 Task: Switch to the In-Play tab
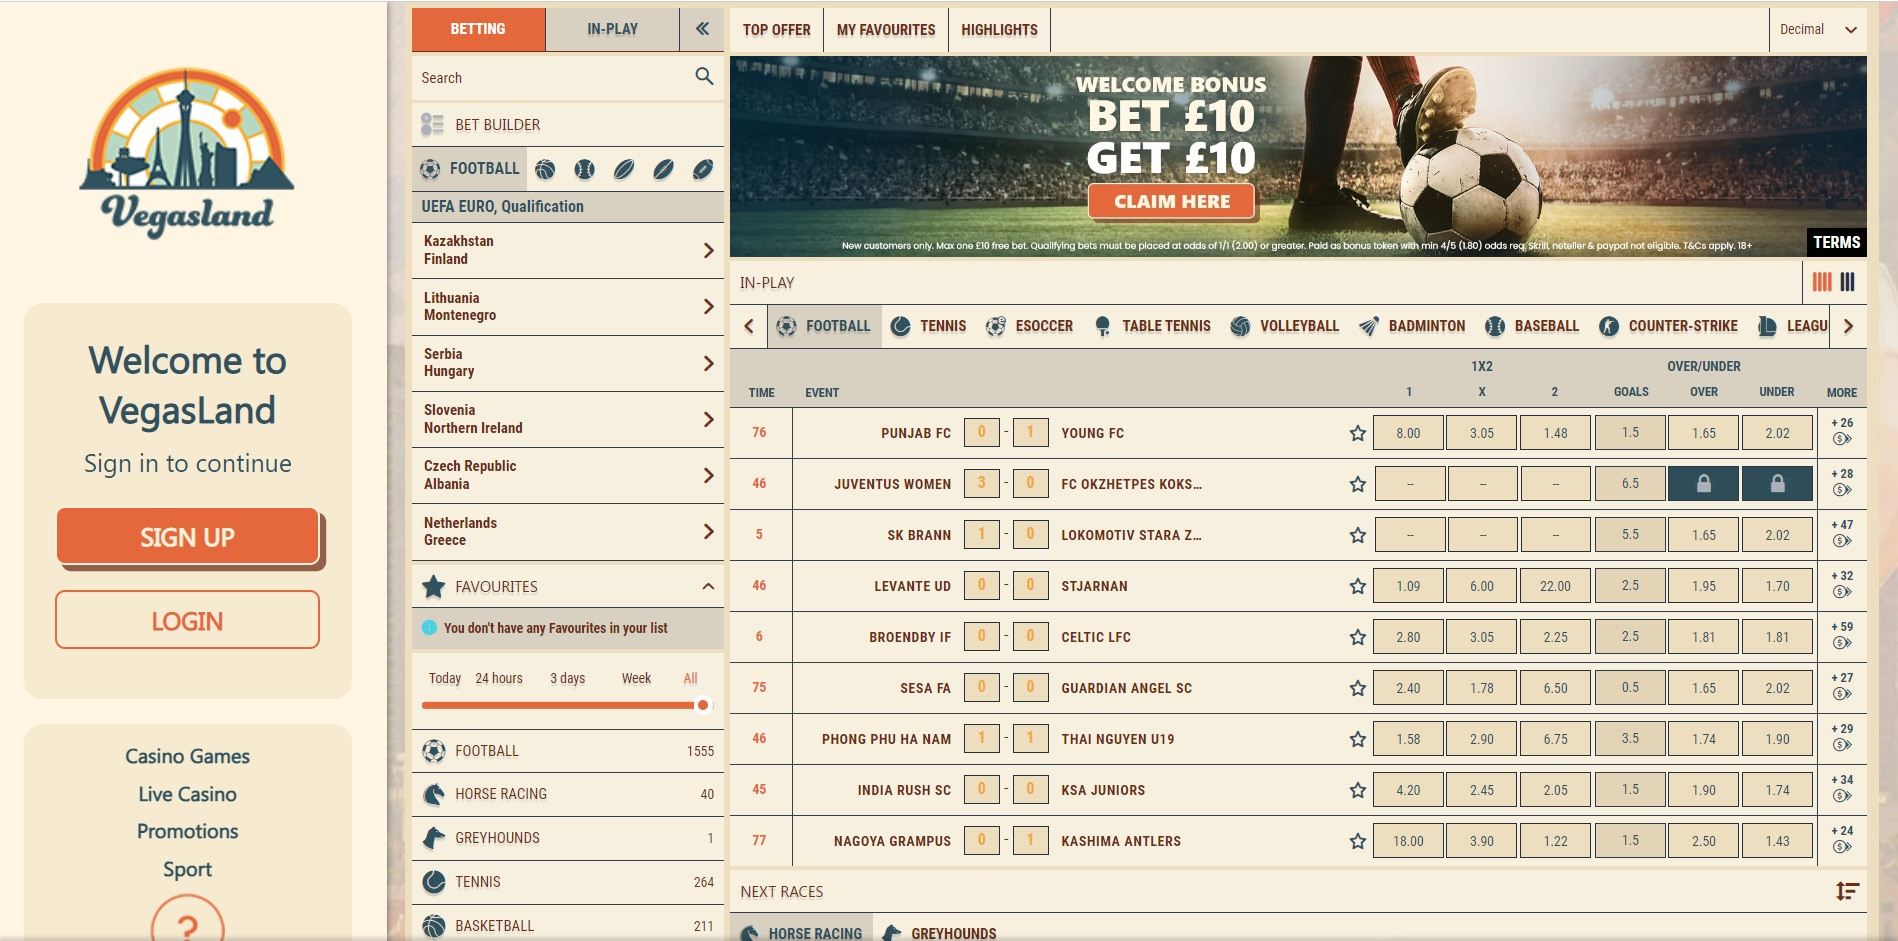click(612, 29)
